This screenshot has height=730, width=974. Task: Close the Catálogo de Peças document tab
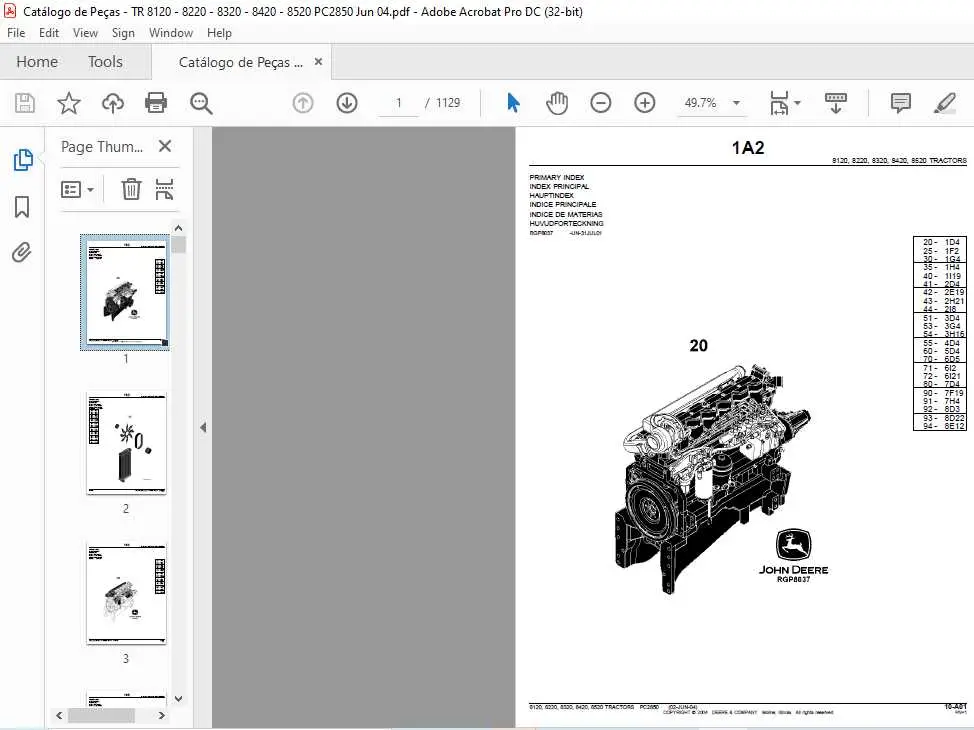318,62
